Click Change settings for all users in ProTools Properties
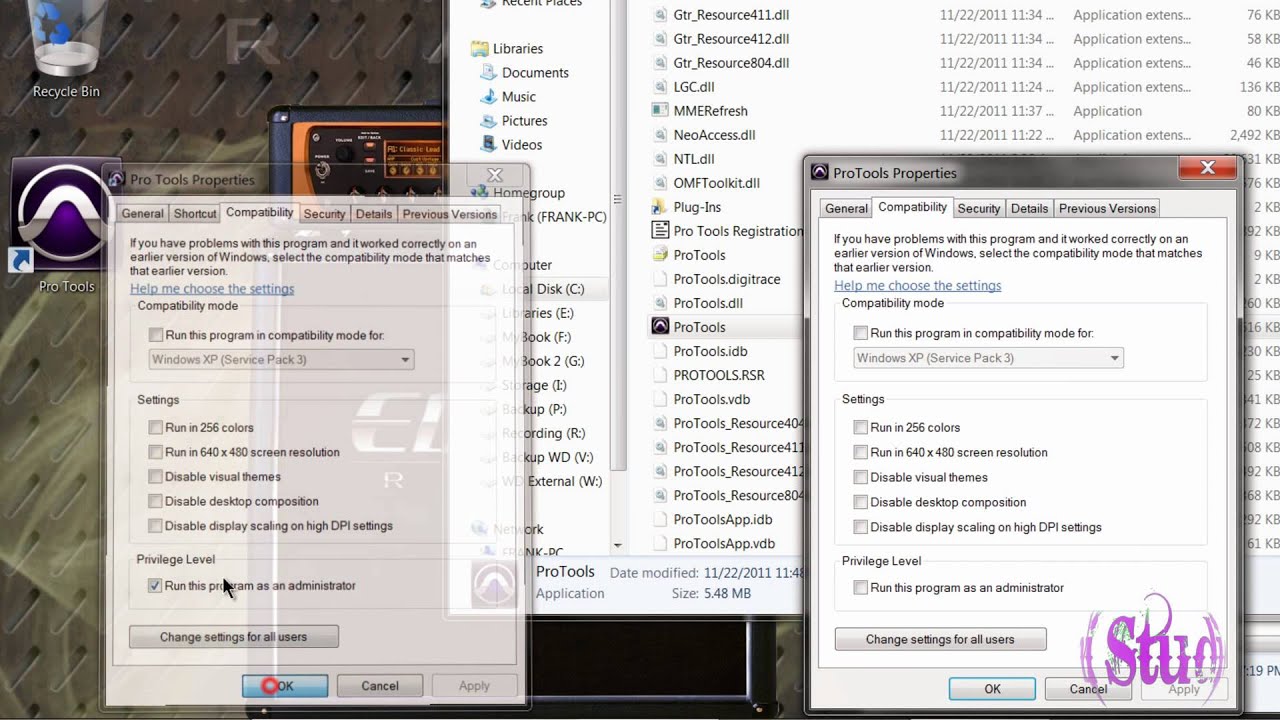Screen dimensions: 1280x720 (940, 639)
